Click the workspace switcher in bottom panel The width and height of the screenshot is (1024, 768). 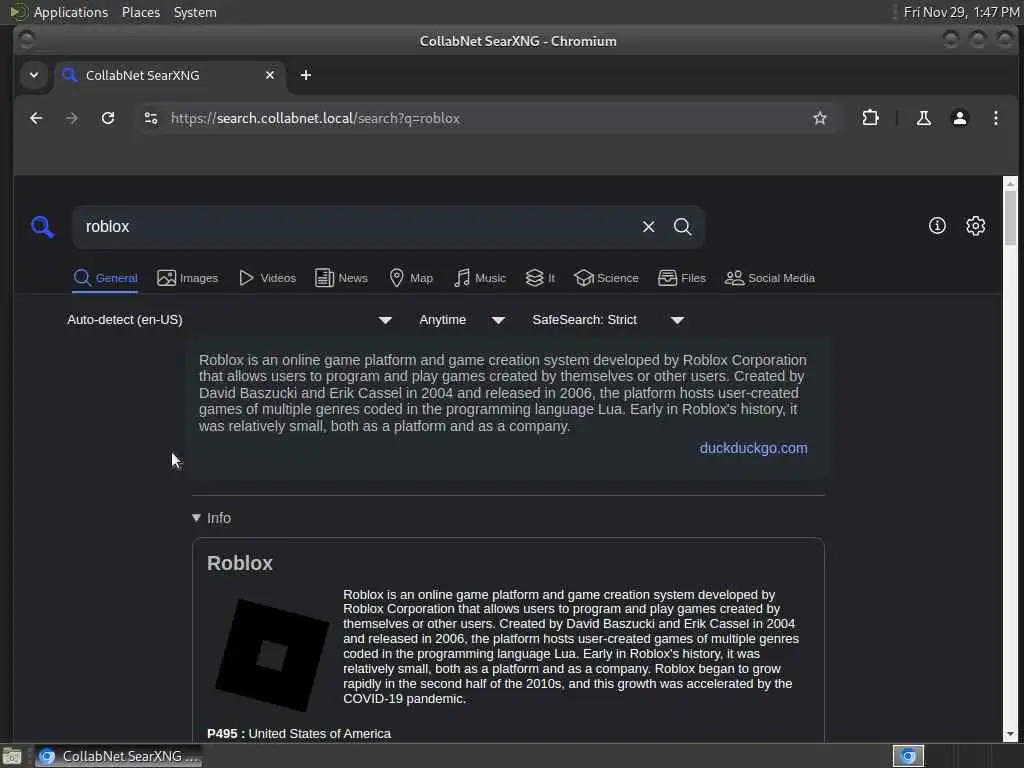908,756
